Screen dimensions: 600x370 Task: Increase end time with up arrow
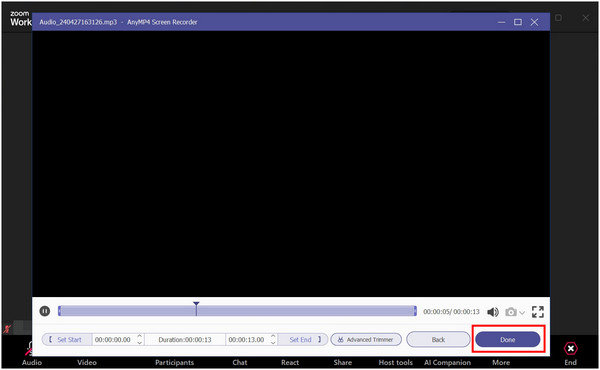(x=273, y=336)
